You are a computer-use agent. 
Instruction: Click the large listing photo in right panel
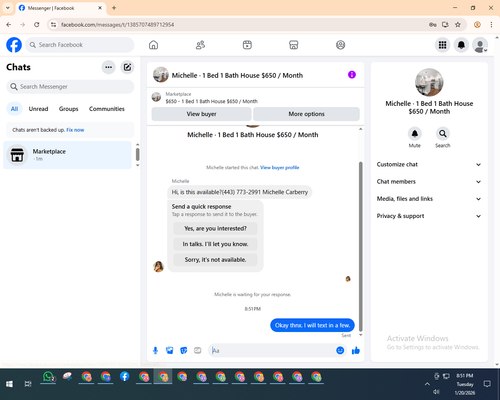coord(429,83)
